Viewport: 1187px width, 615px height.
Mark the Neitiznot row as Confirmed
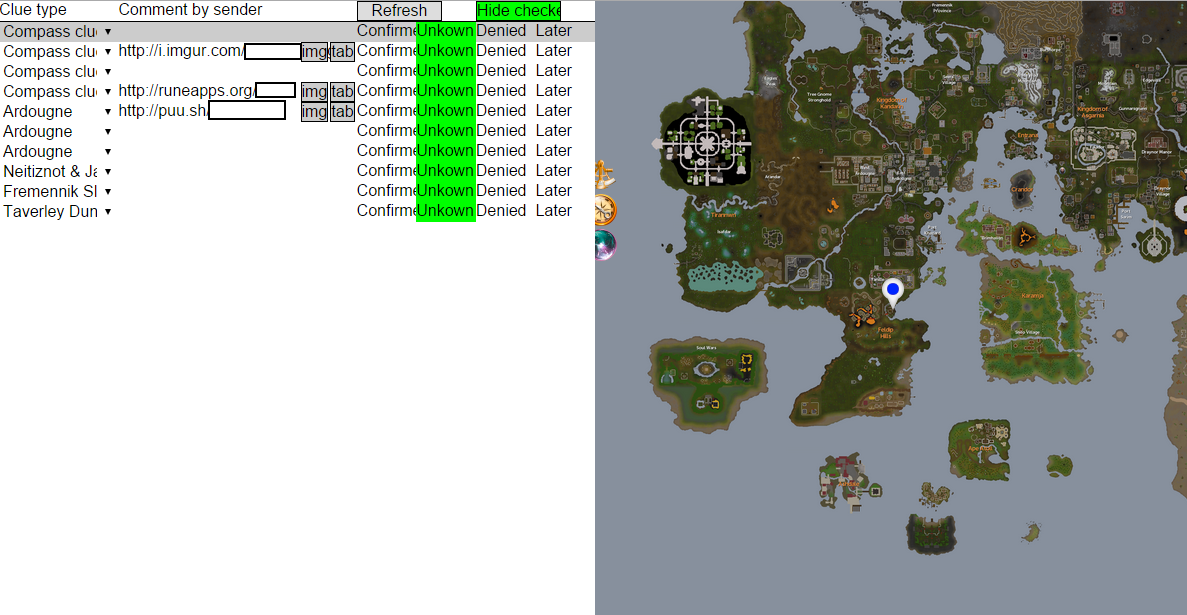pyautogui.click(x=387, y=170)
